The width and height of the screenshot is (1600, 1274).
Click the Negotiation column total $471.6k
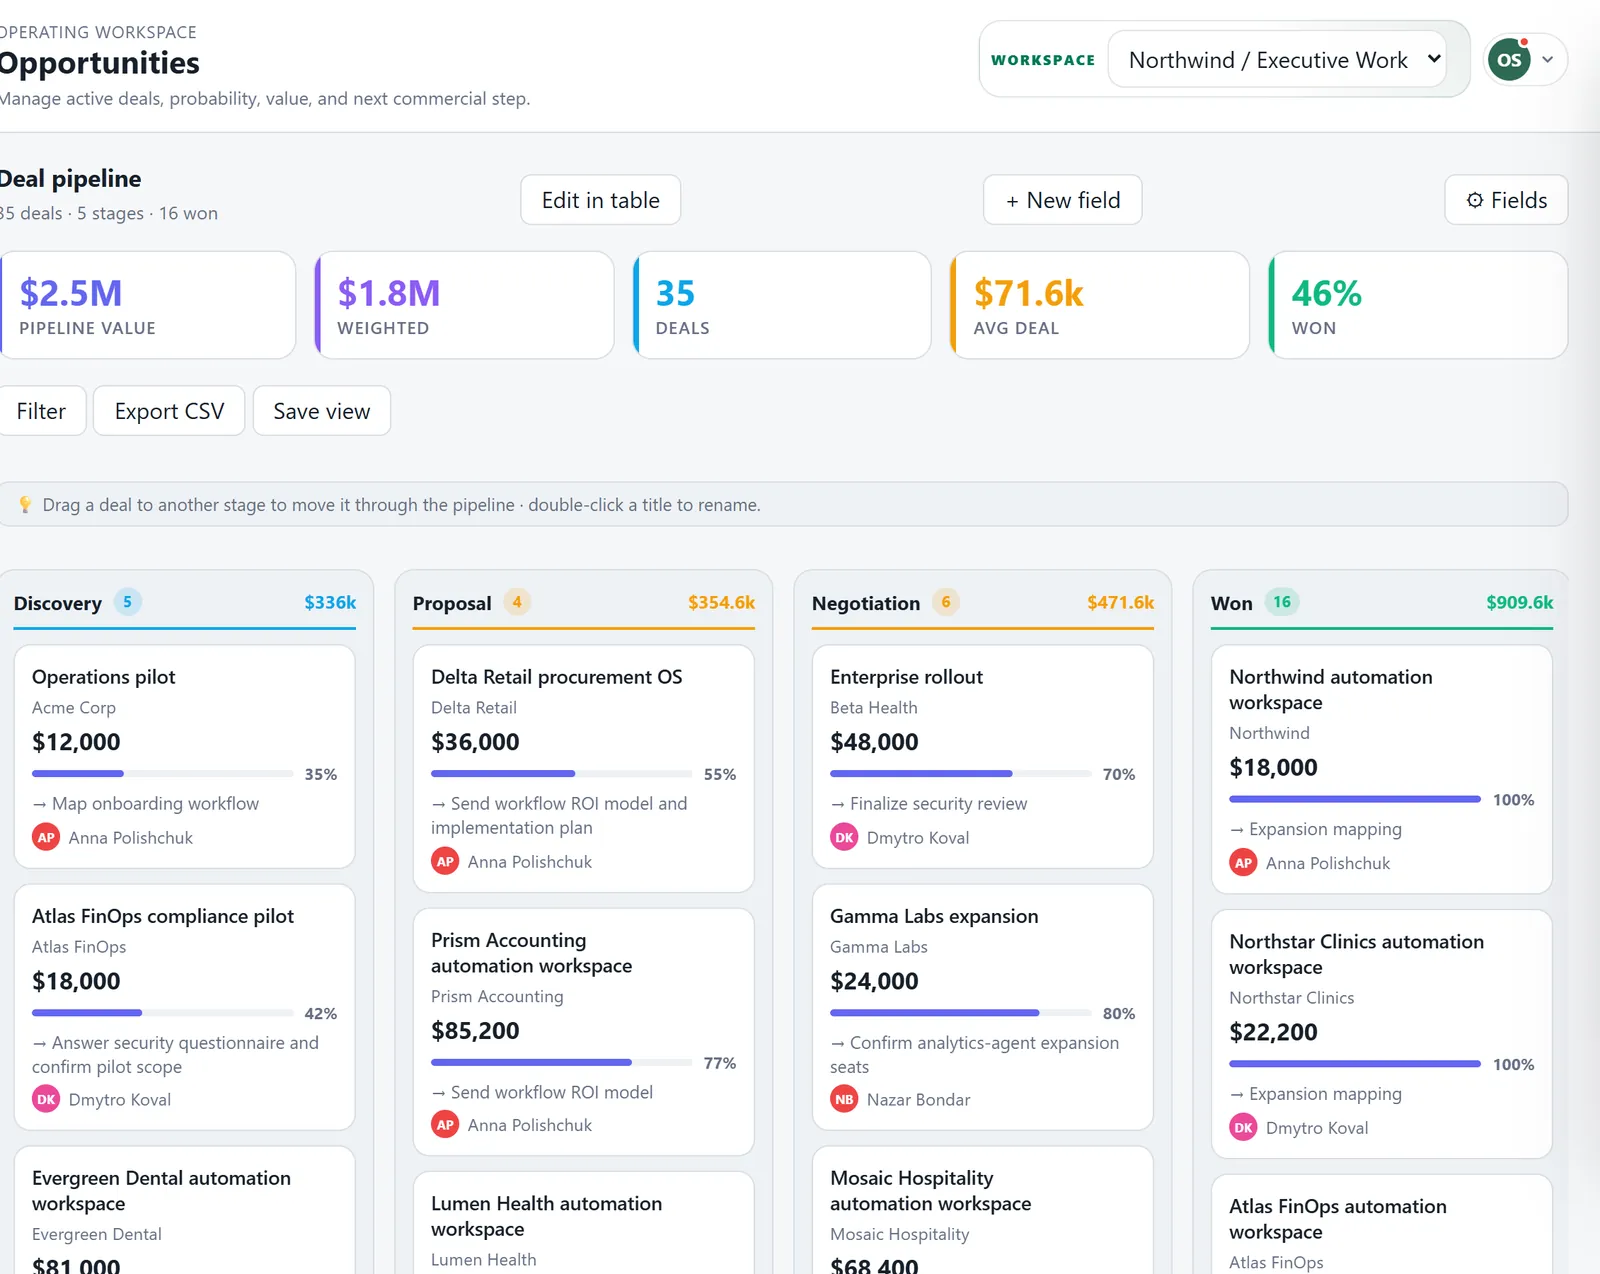coord(1120,602)
